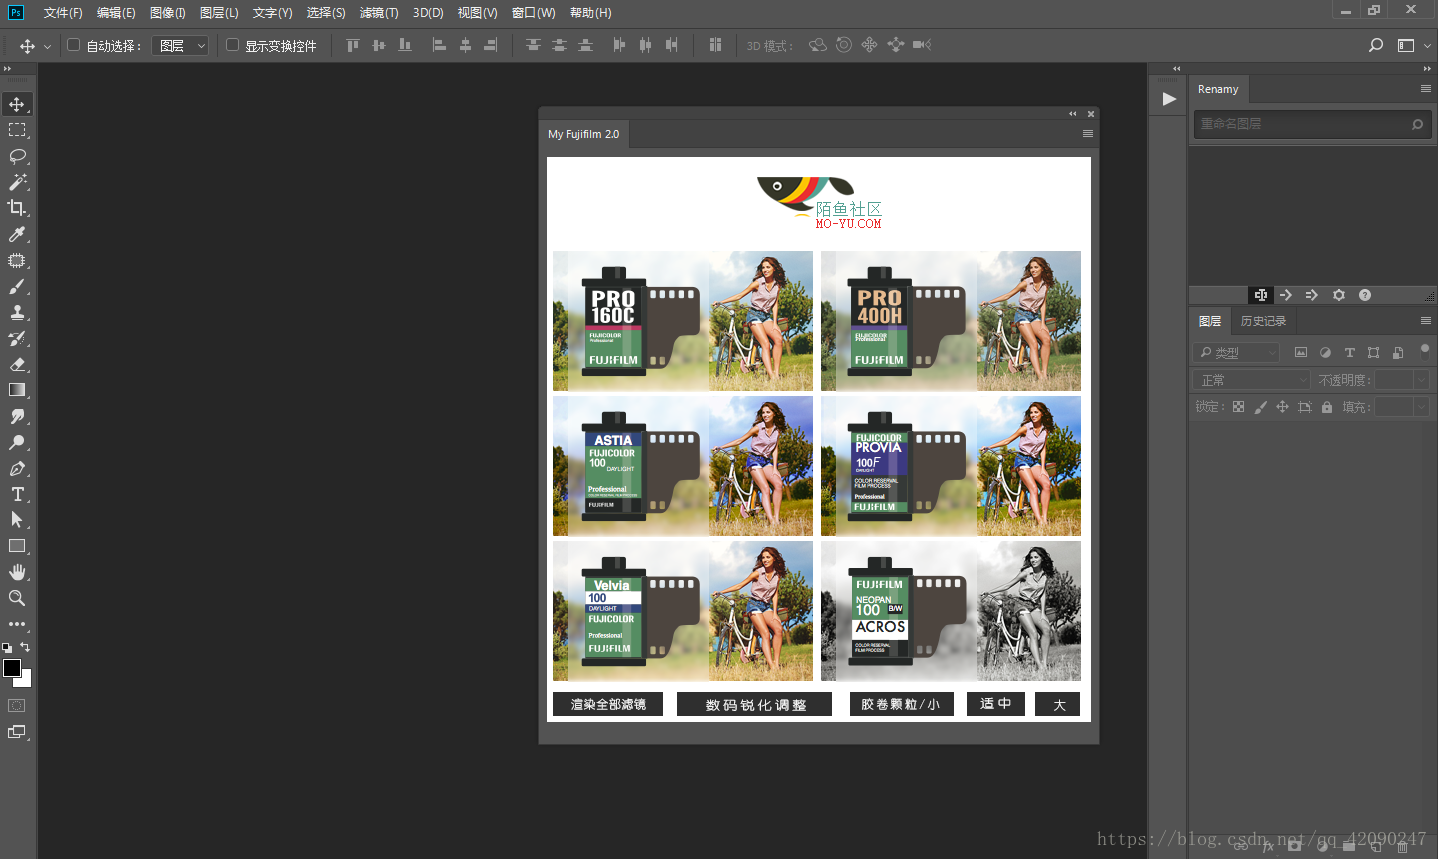Image resolution: width=1438 pixels, height=859 pixels.
Task: Filter layers by pixel layers
Action: (x=1301, y=352)
